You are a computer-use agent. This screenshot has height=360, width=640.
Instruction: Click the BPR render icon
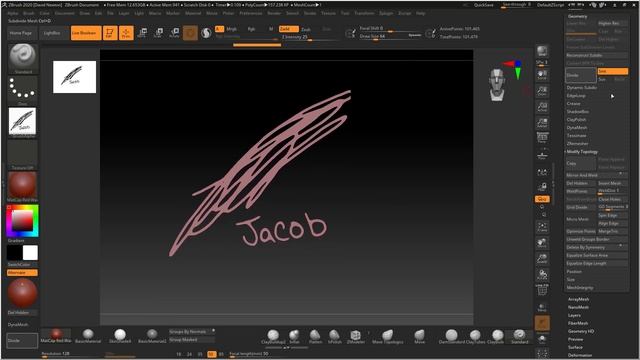pos(542,51)
